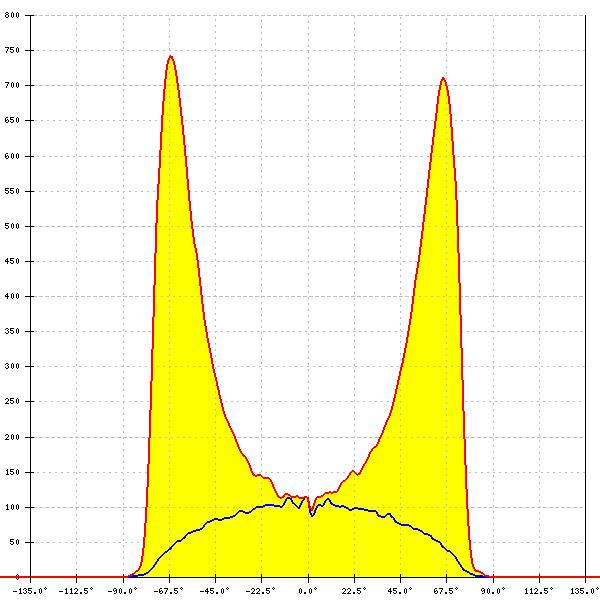600x600 pixels.
Task: Click the -67.5° x-axis label
Action: click(x=169, y=591)
